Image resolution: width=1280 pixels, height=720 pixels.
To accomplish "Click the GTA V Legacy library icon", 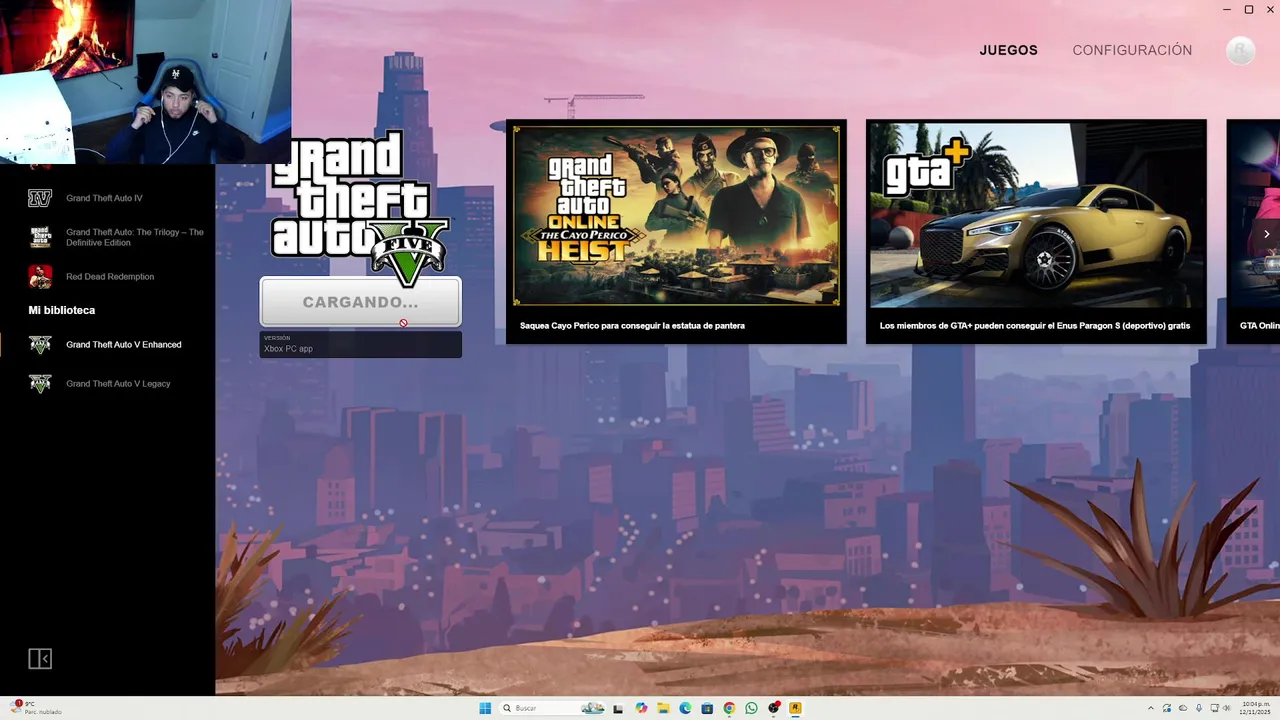I will click(40, 384).
